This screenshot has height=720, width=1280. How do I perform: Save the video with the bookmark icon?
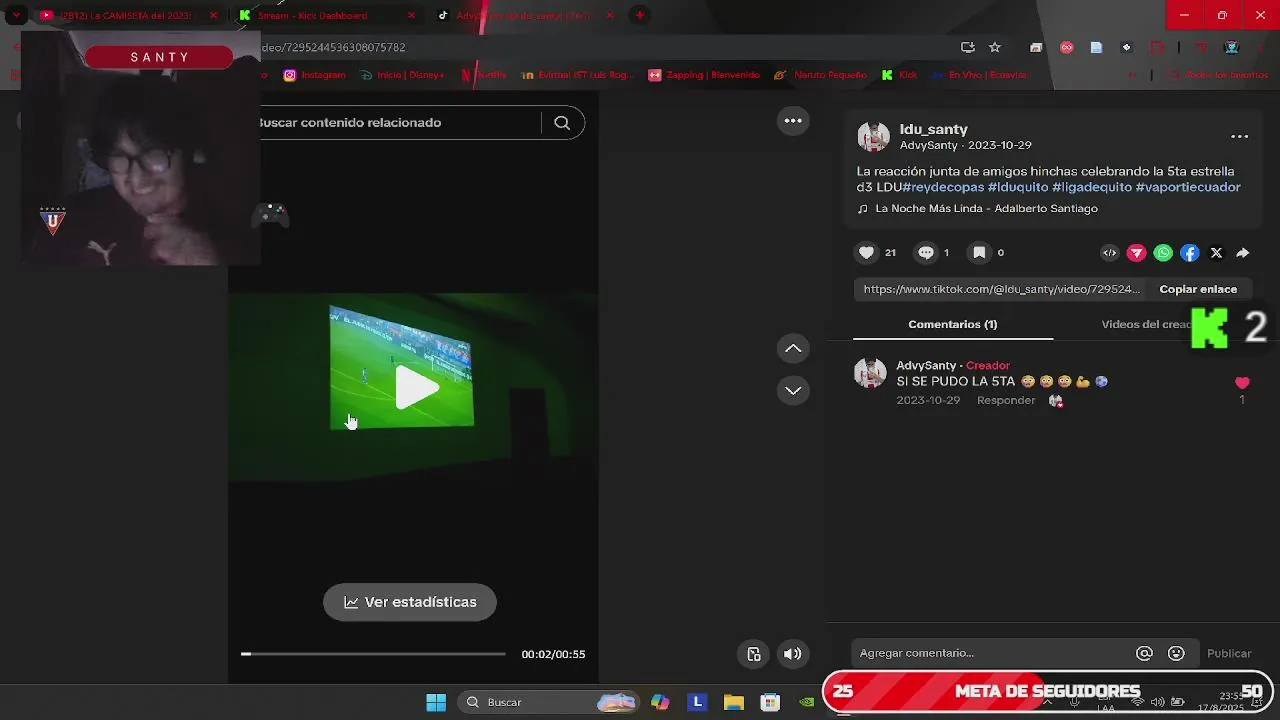980,253
